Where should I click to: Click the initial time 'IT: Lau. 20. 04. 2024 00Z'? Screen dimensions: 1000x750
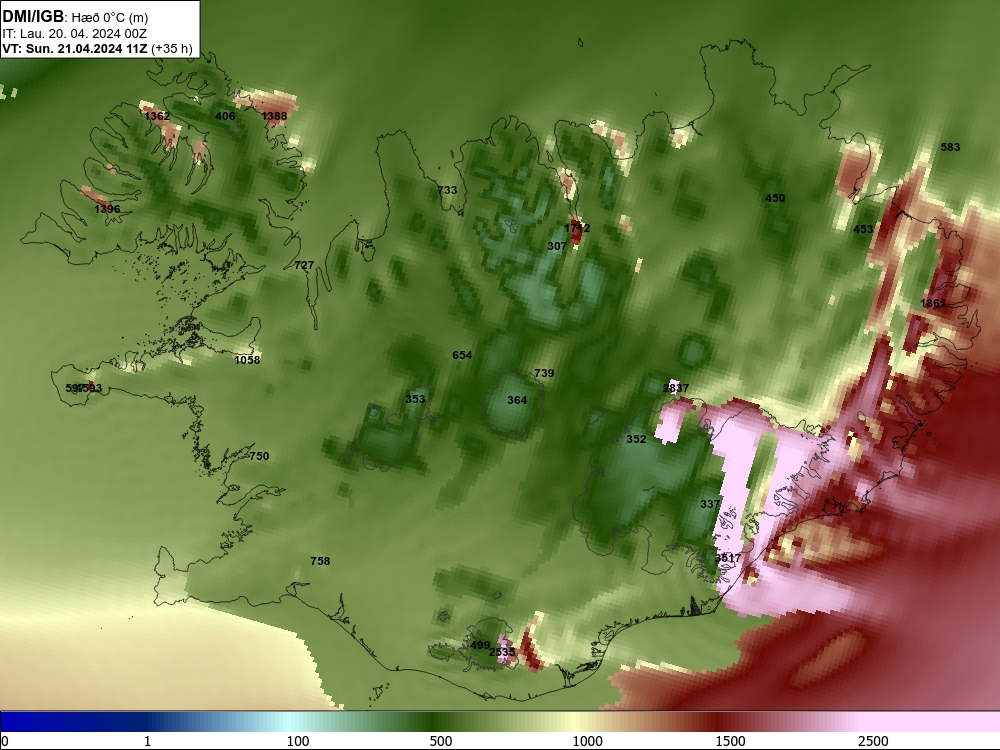click(x=75, y=34)
